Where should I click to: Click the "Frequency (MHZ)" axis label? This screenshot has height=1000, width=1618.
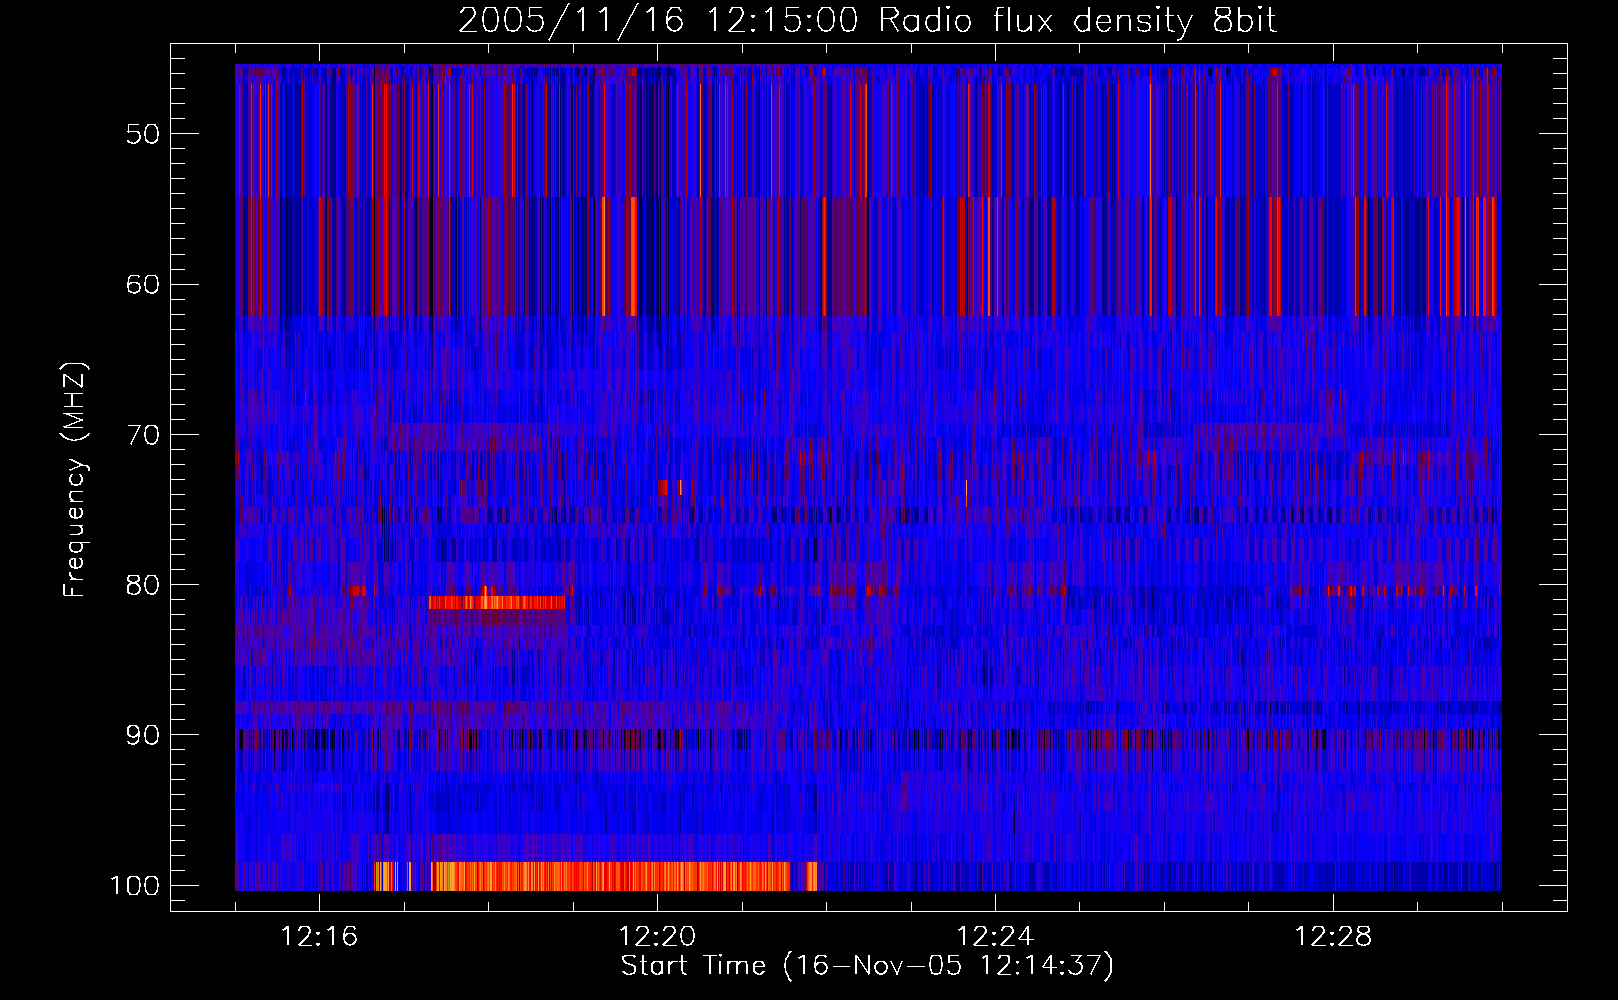tap(76, 480)
